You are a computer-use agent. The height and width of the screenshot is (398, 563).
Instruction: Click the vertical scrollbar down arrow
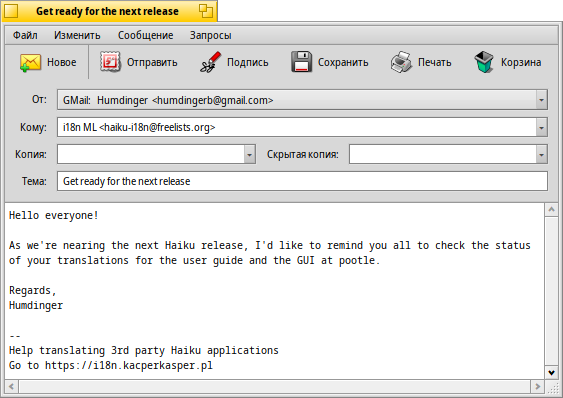[552, 372]
